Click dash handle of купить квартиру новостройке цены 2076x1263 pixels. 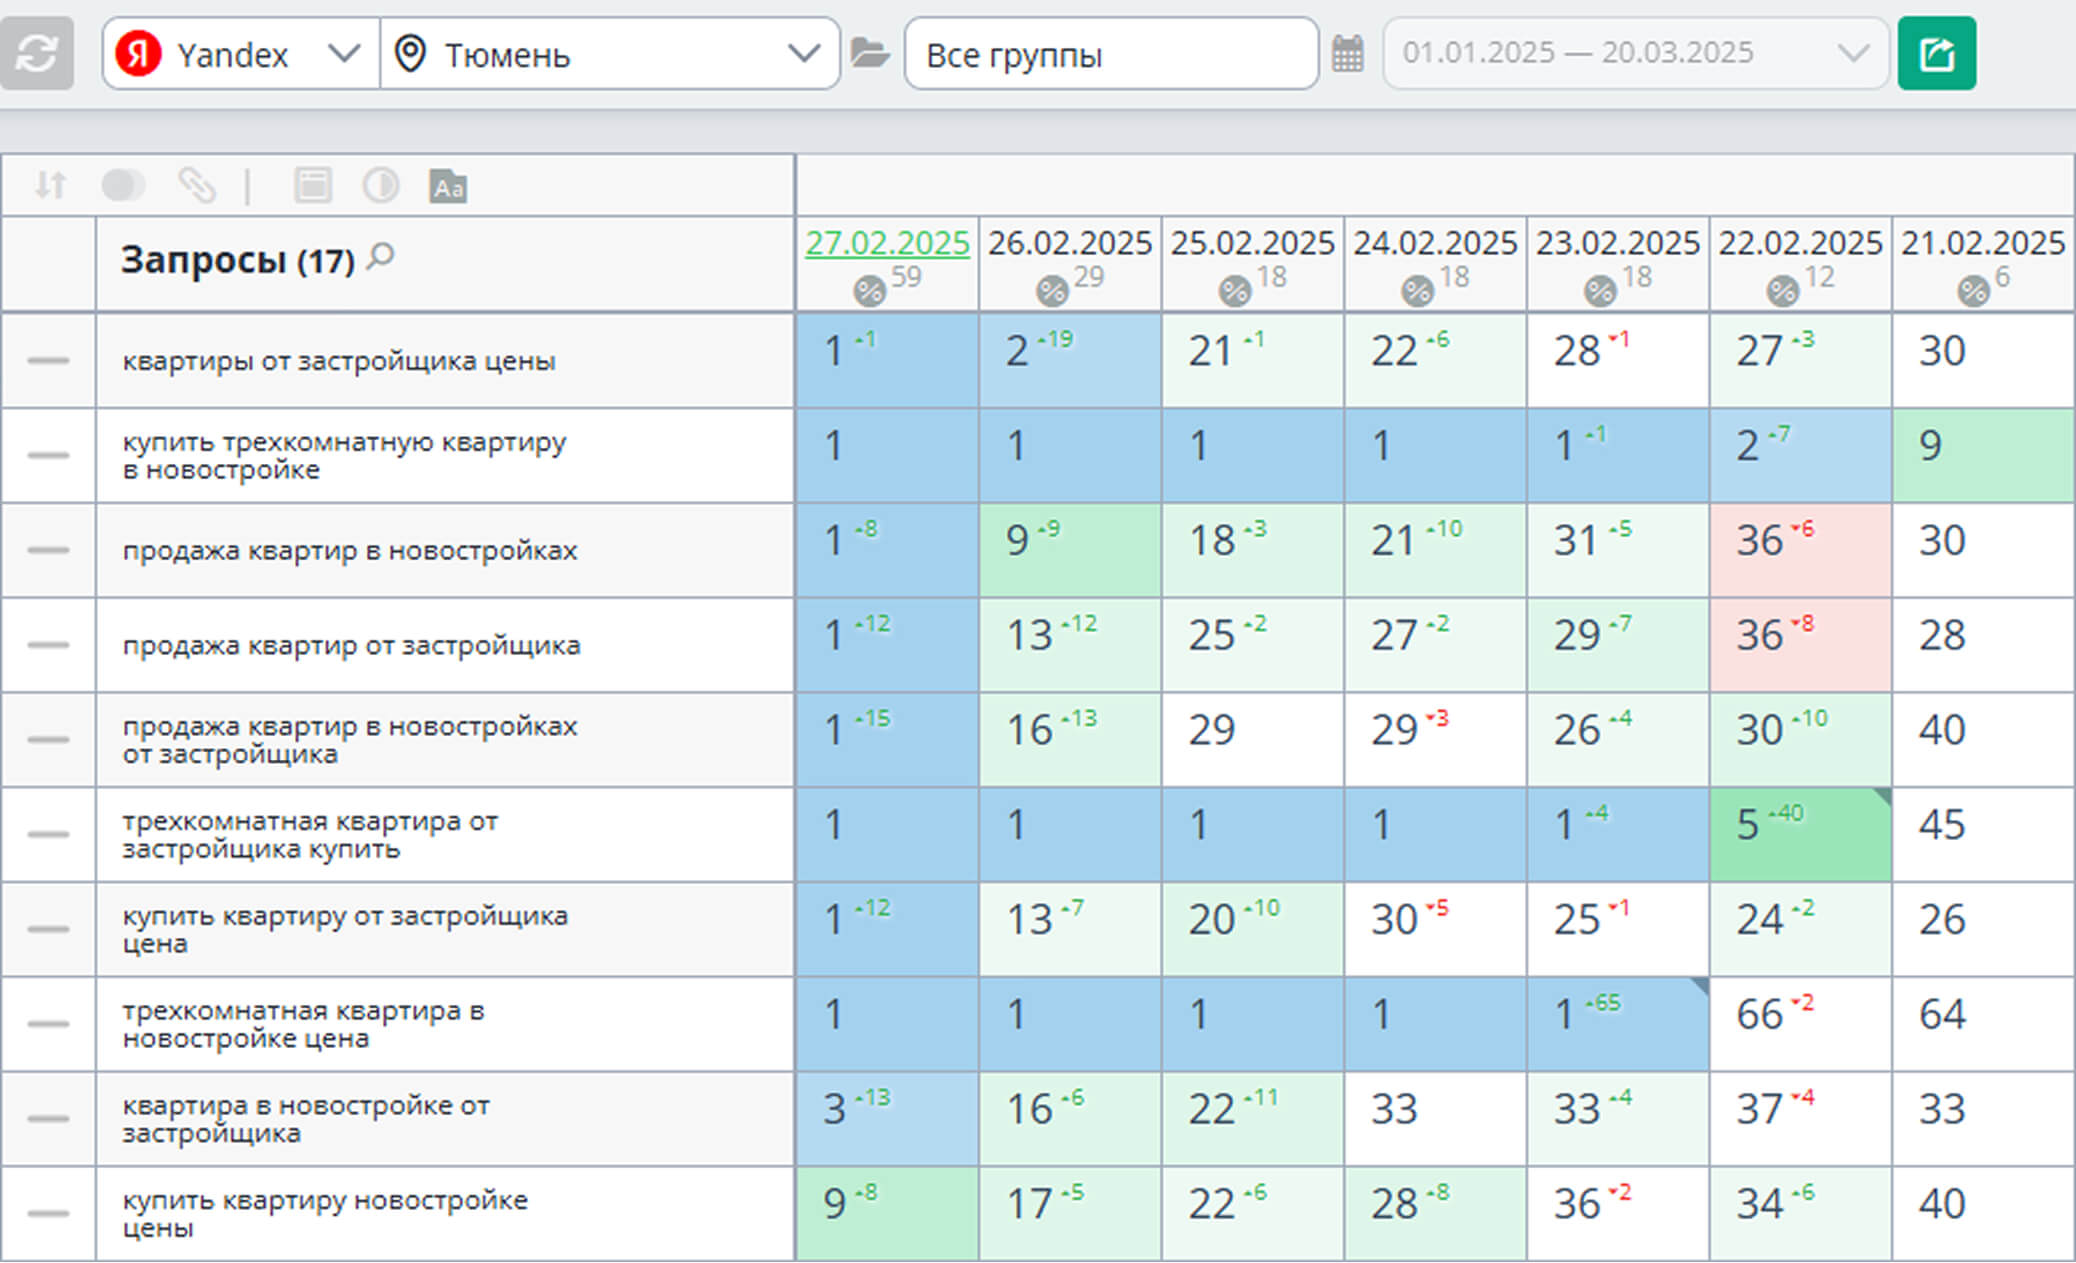pos(48,1213)
